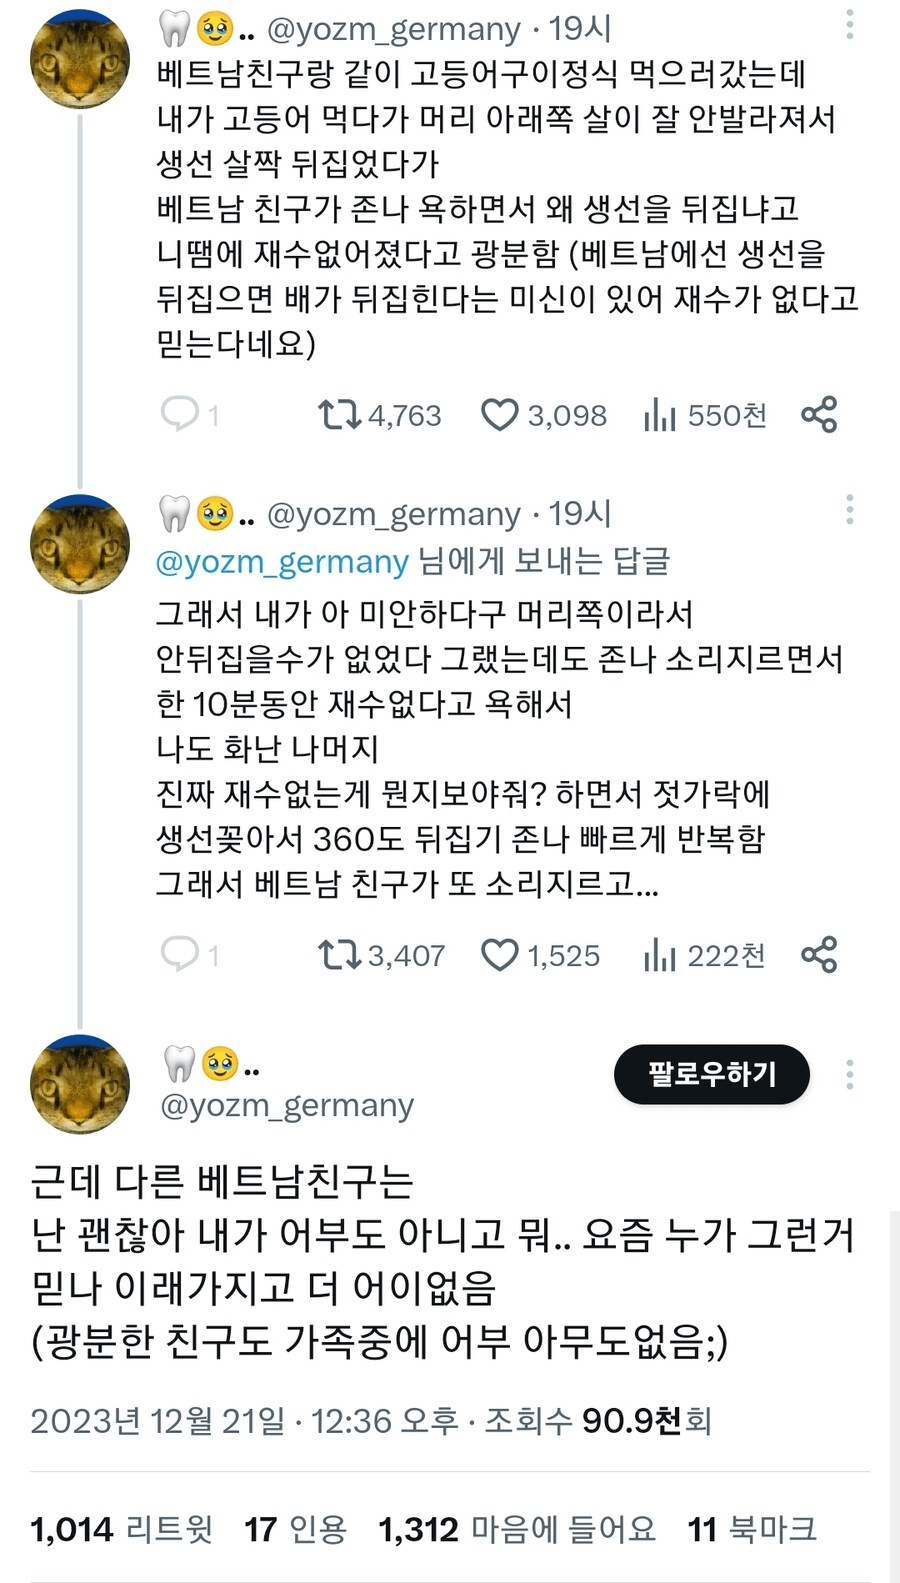Open the 1,014 리트윗 list
900x1583 pixels.
point(122,1528)
